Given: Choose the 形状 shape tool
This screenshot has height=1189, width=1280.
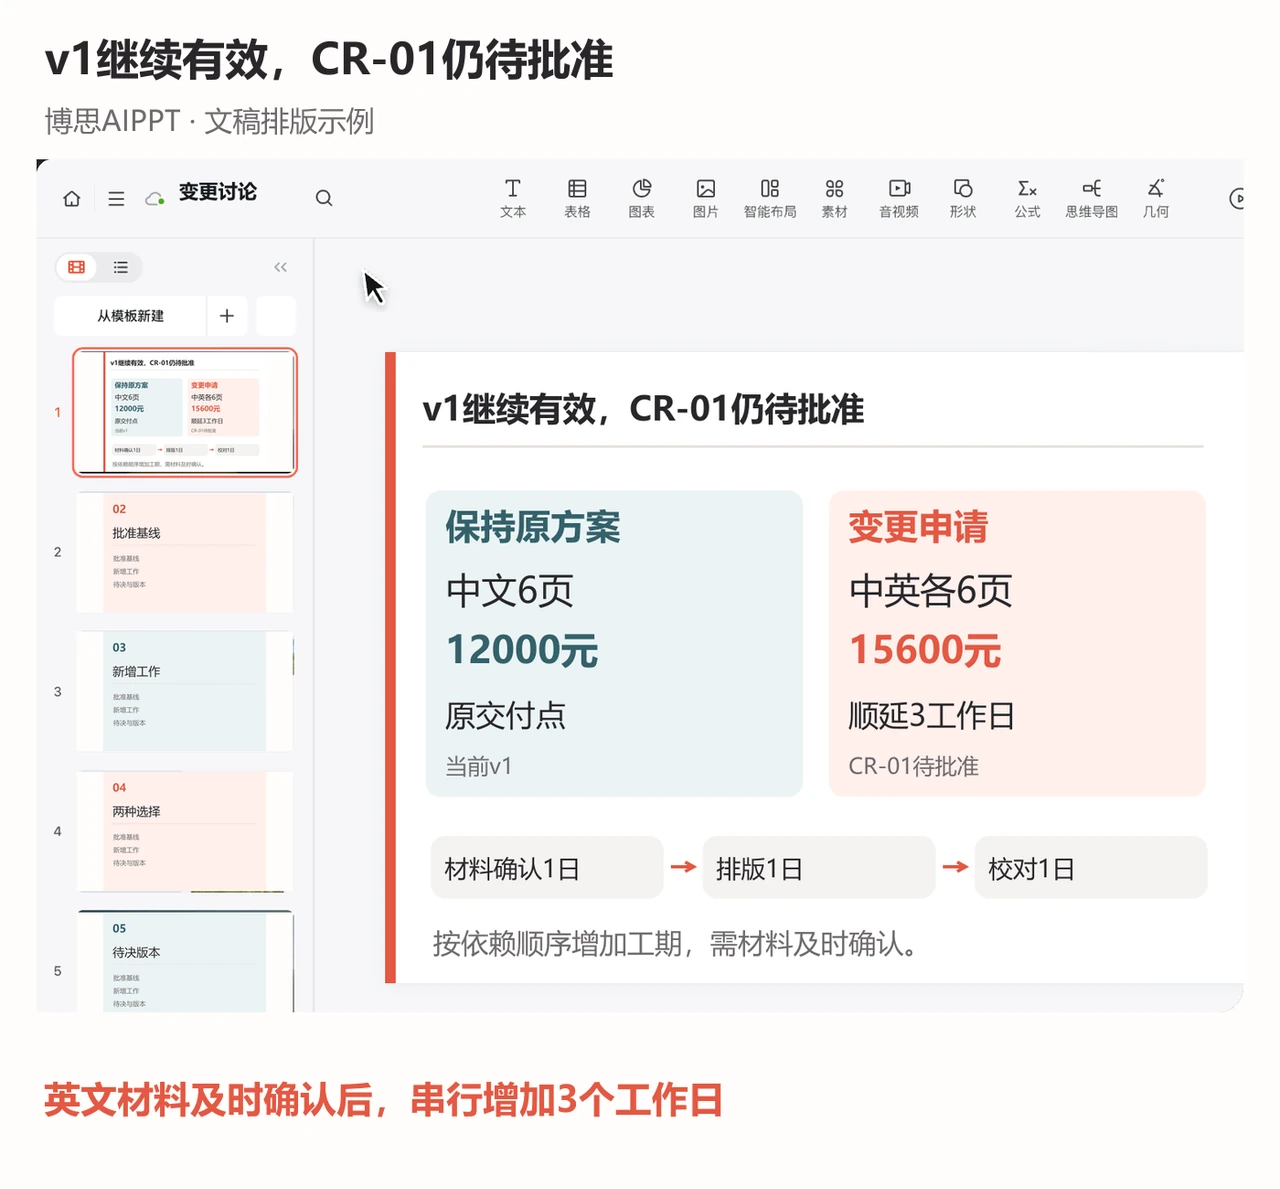Looking at the screenshot, I should [963, 198].
